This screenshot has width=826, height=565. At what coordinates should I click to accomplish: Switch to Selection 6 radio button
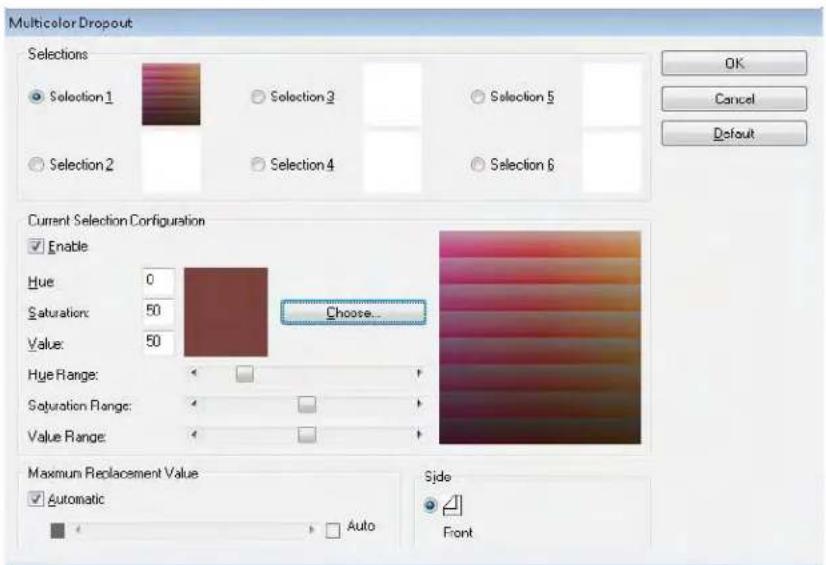[x=477, y=164]
